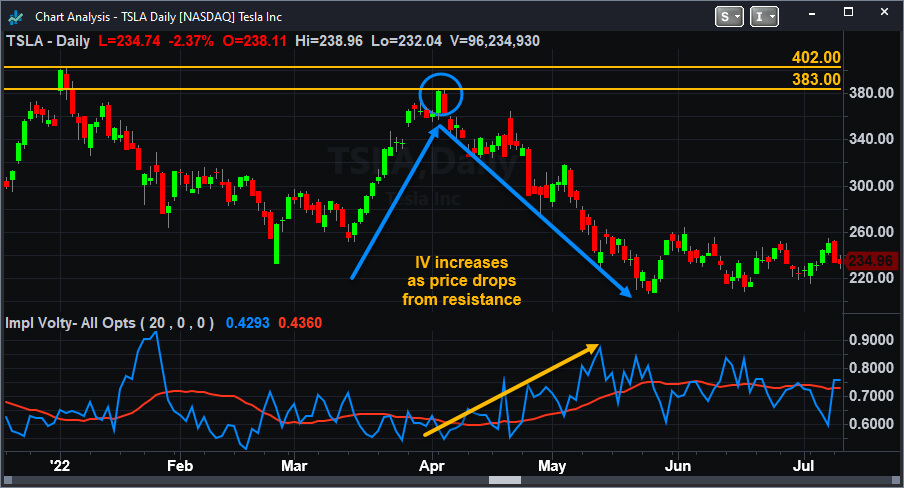
Task: Click the 220.00 price axis label
Action: [871, 277]
